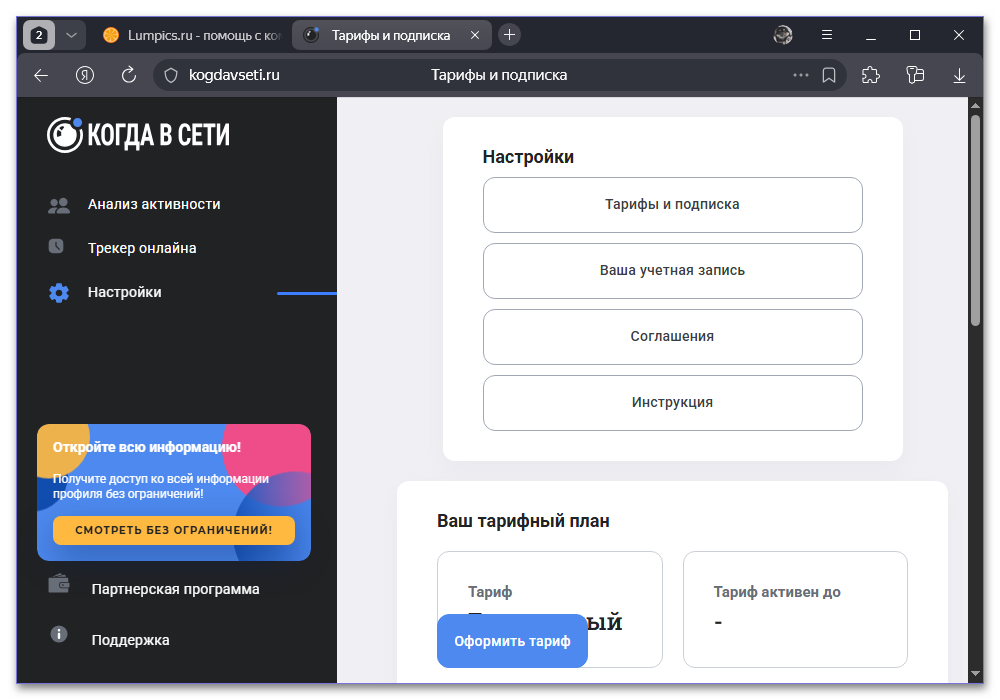Open the downloads panel
Viewport: 1000px width, 700px height.
pyautogui.click(x=959, y=75)
